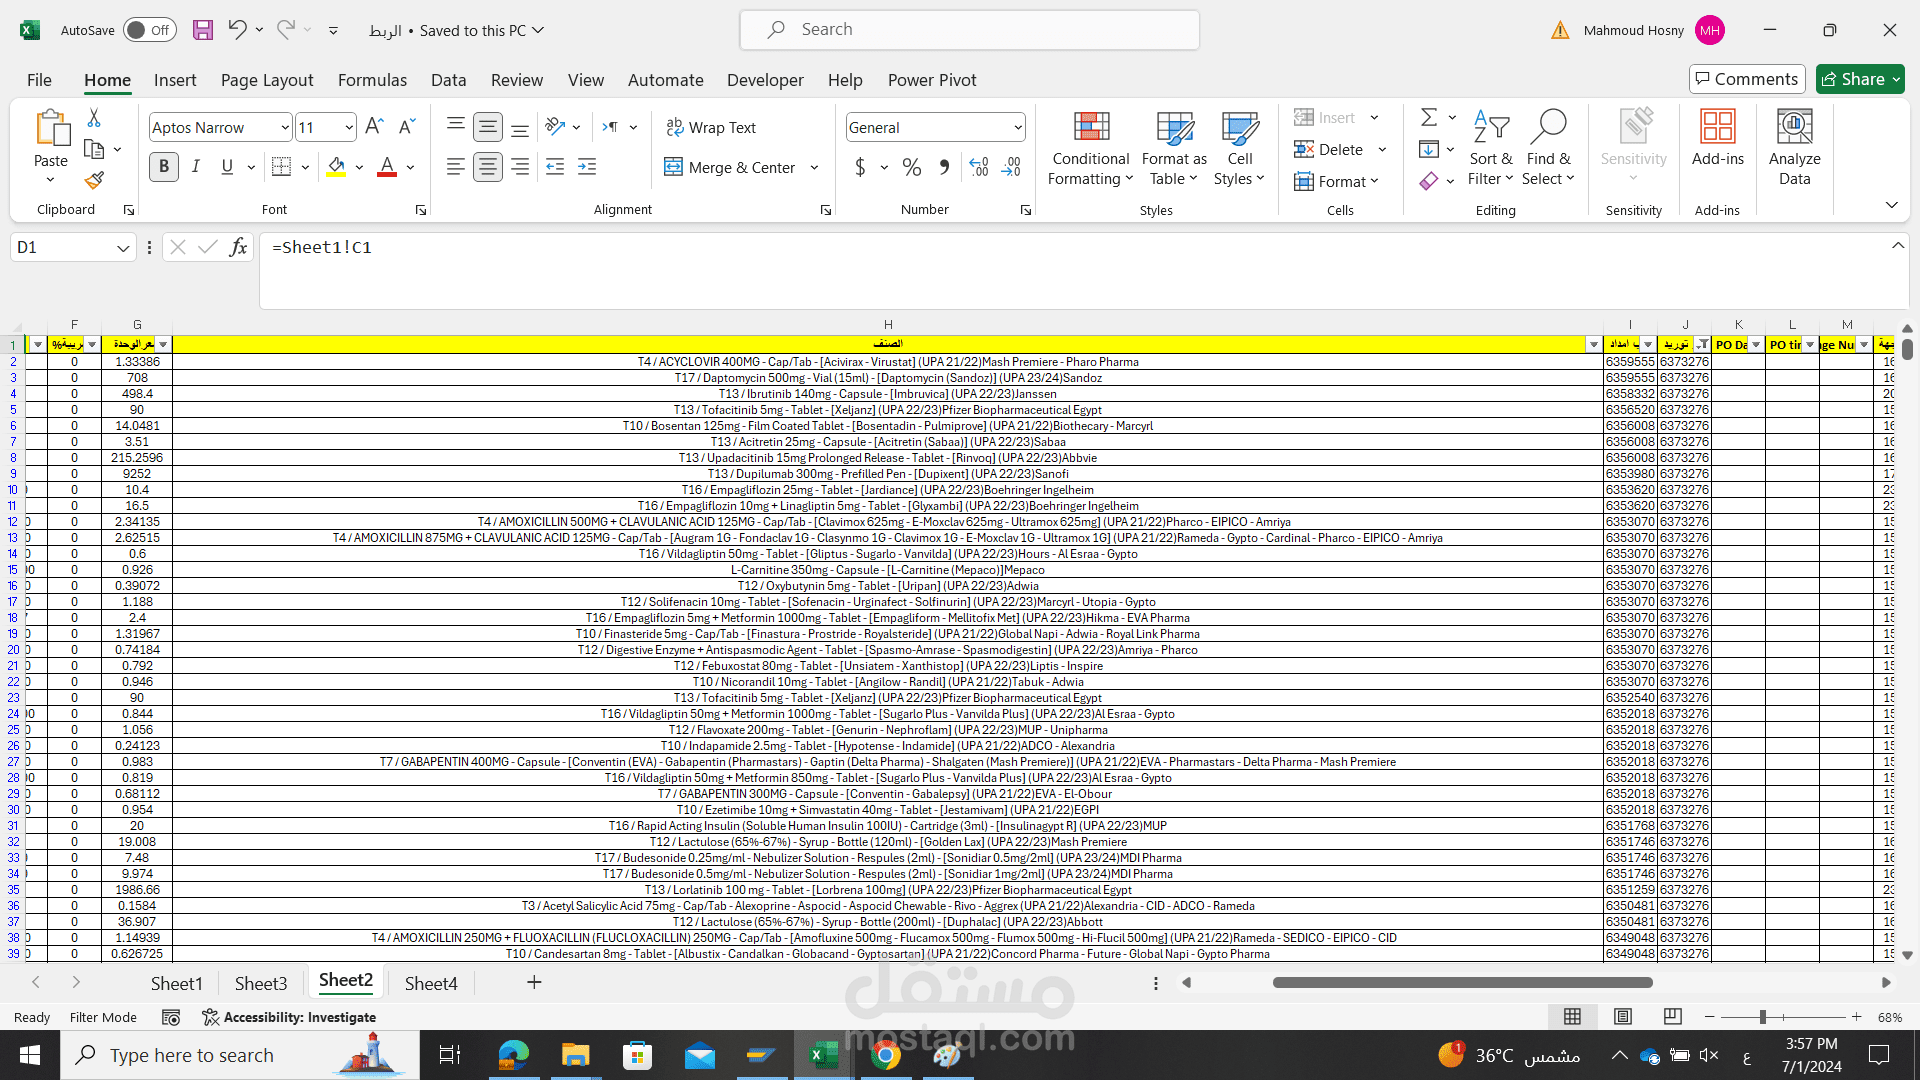This screenshot has height=1080, width=1920.
Task: Switch to Page Break Preview in status bar
Action: (1672, 1017)
